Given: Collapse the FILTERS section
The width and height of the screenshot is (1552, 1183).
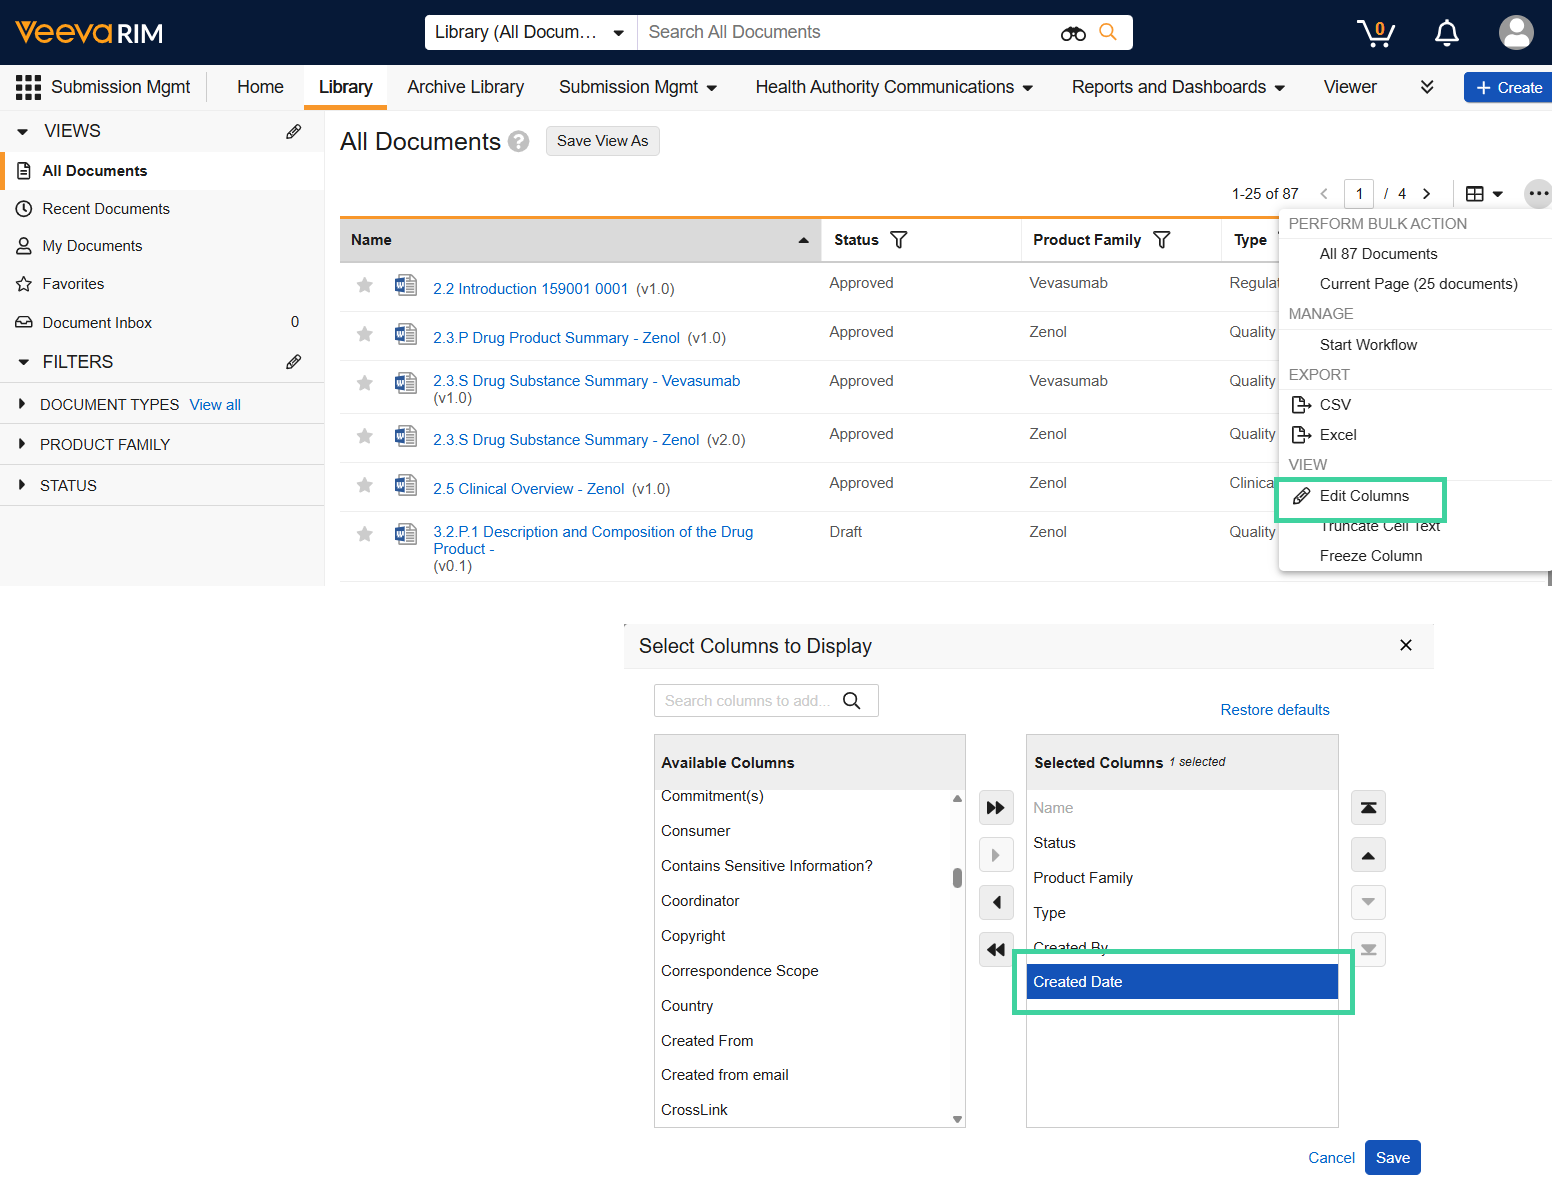Looking at the screenshot, I should (x=22, y=362).
